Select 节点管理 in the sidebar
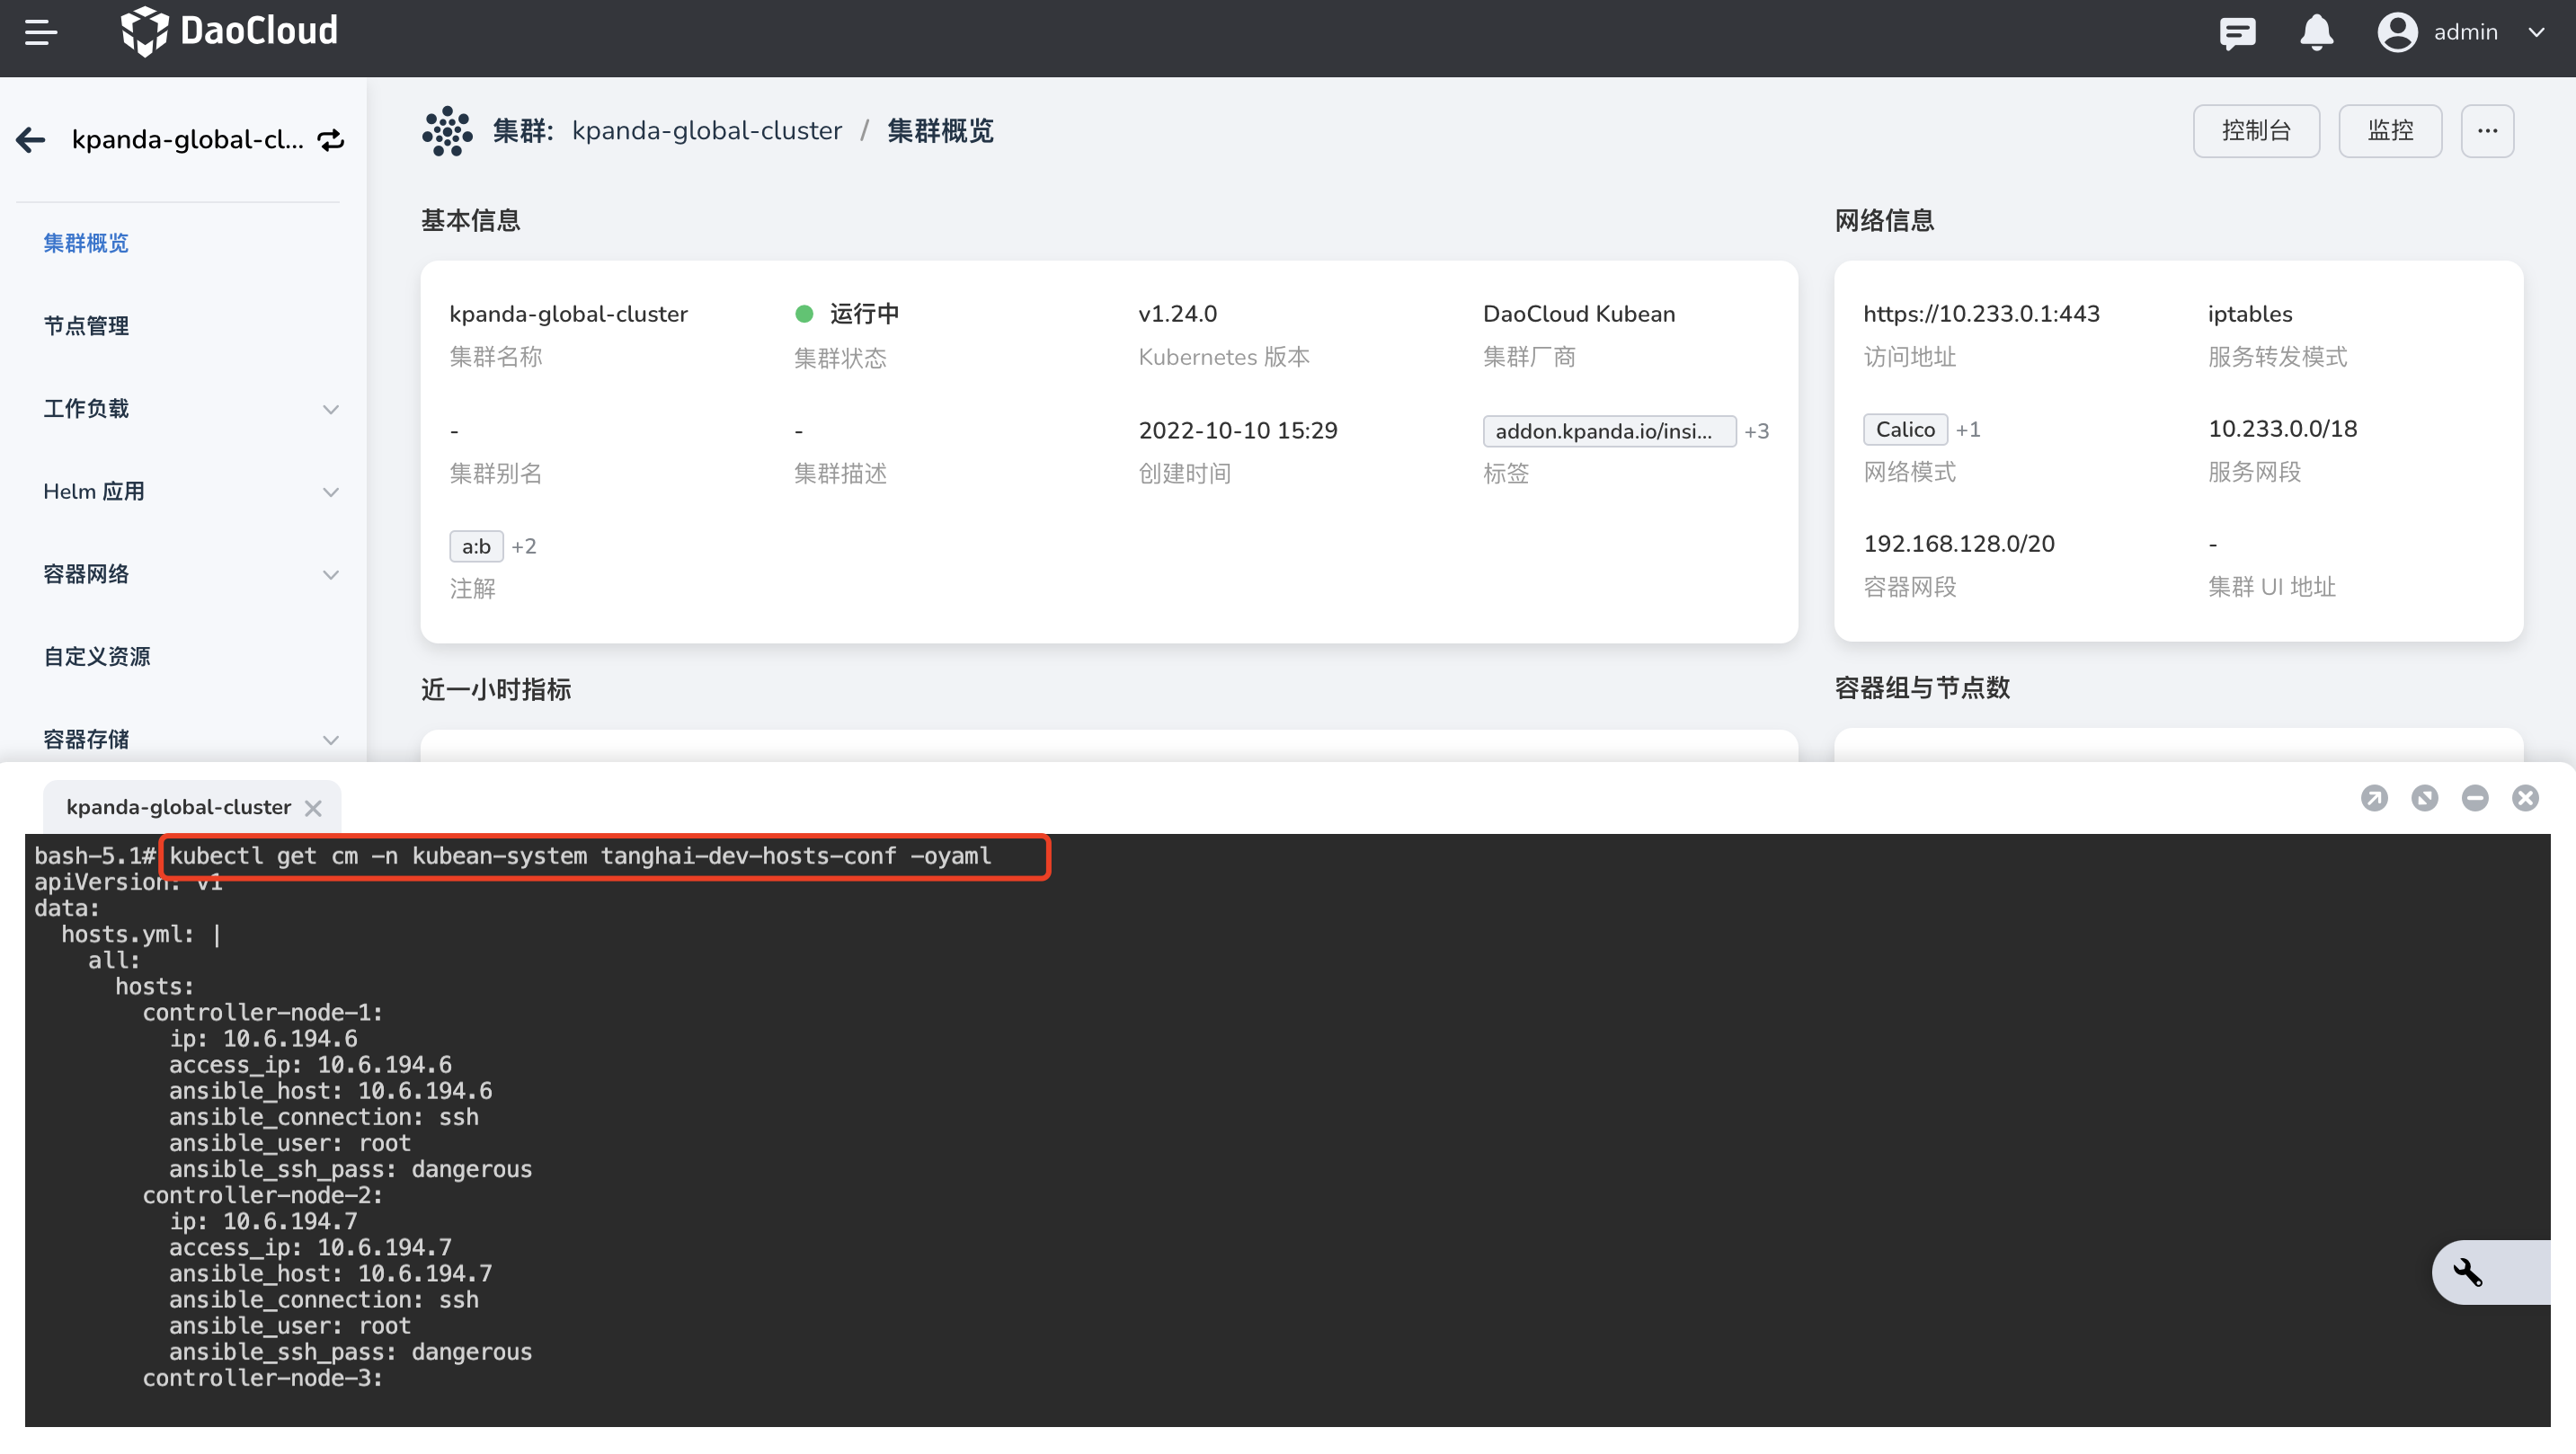 pos(86,326)
